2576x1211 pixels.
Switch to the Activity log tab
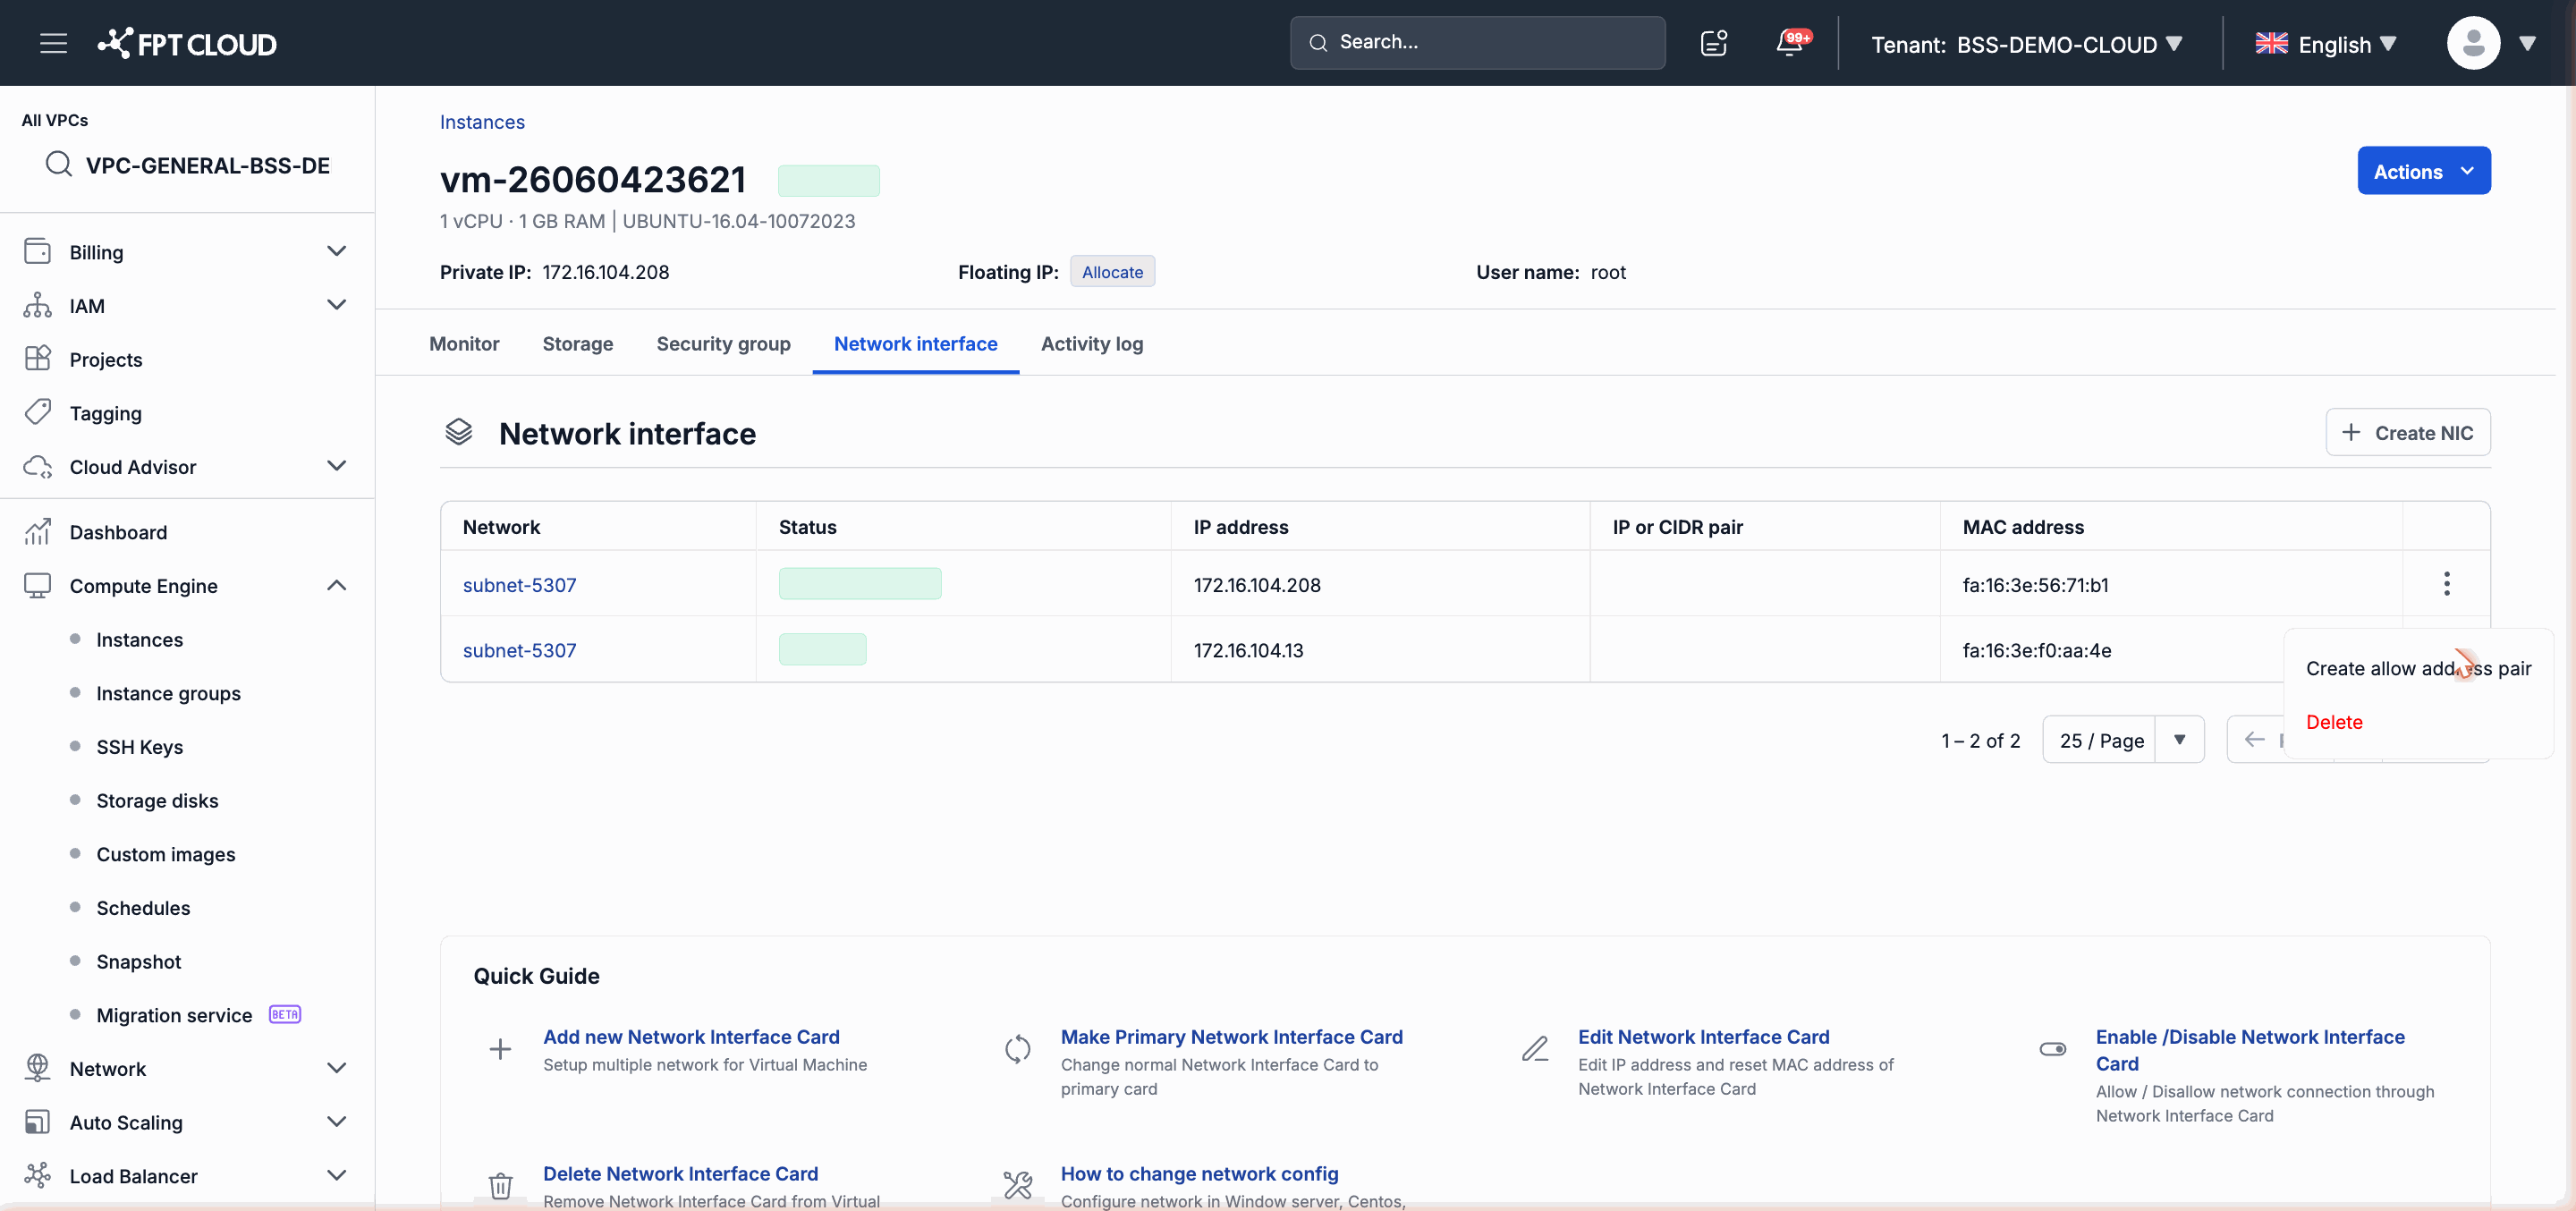click(x=1091, y=343)
